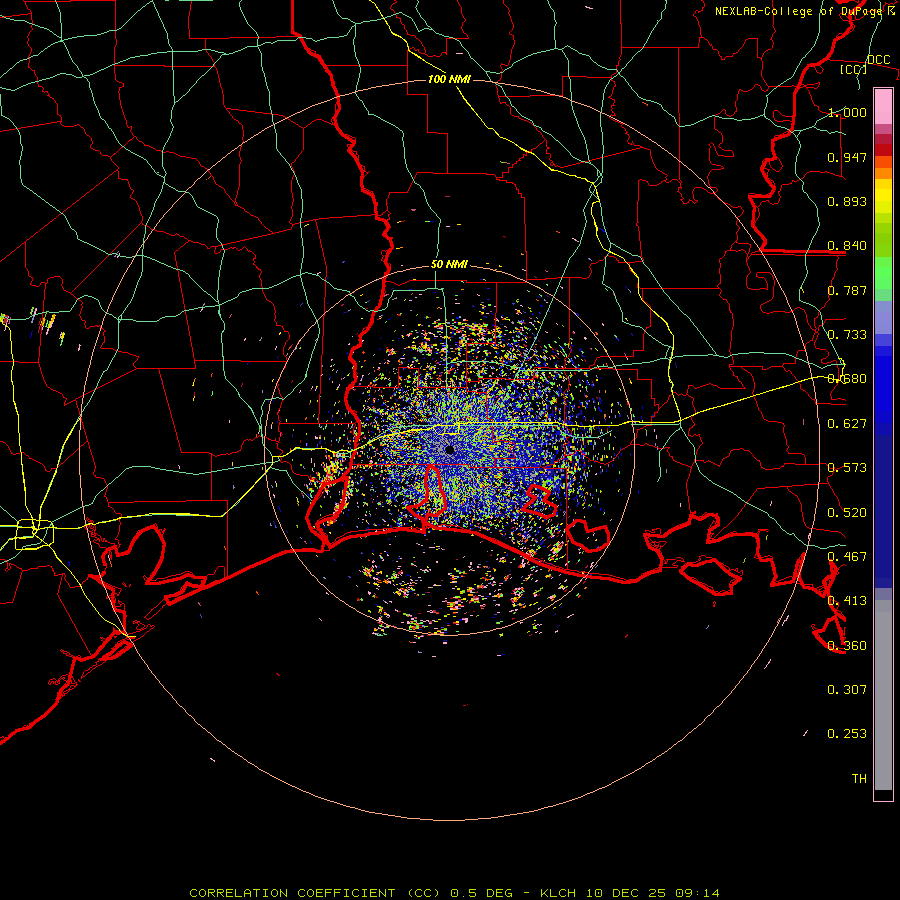Select the 0.947 scale value
The width and height of the screenshot is (900, 900).
pos(847,157)
